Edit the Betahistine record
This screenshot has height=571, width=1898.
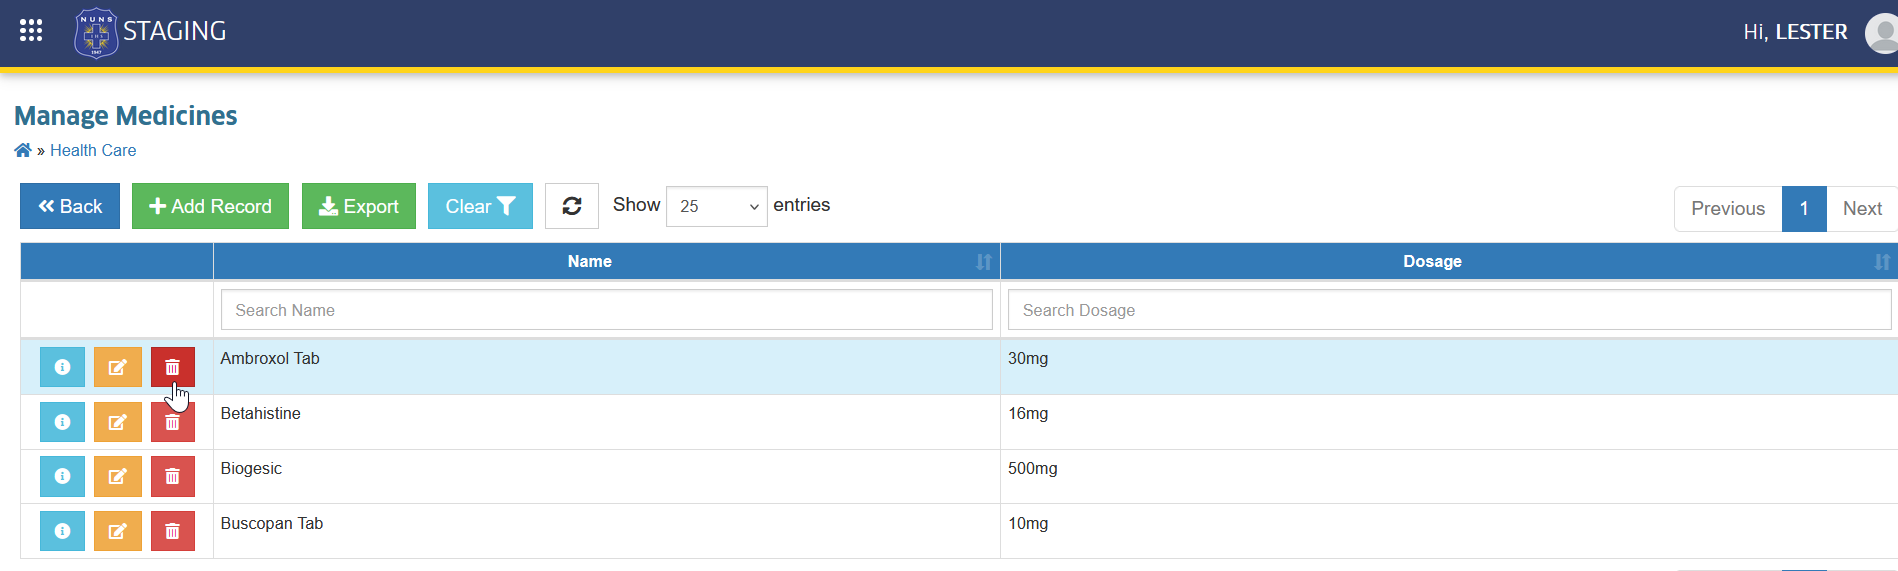(x=118, y=422)
